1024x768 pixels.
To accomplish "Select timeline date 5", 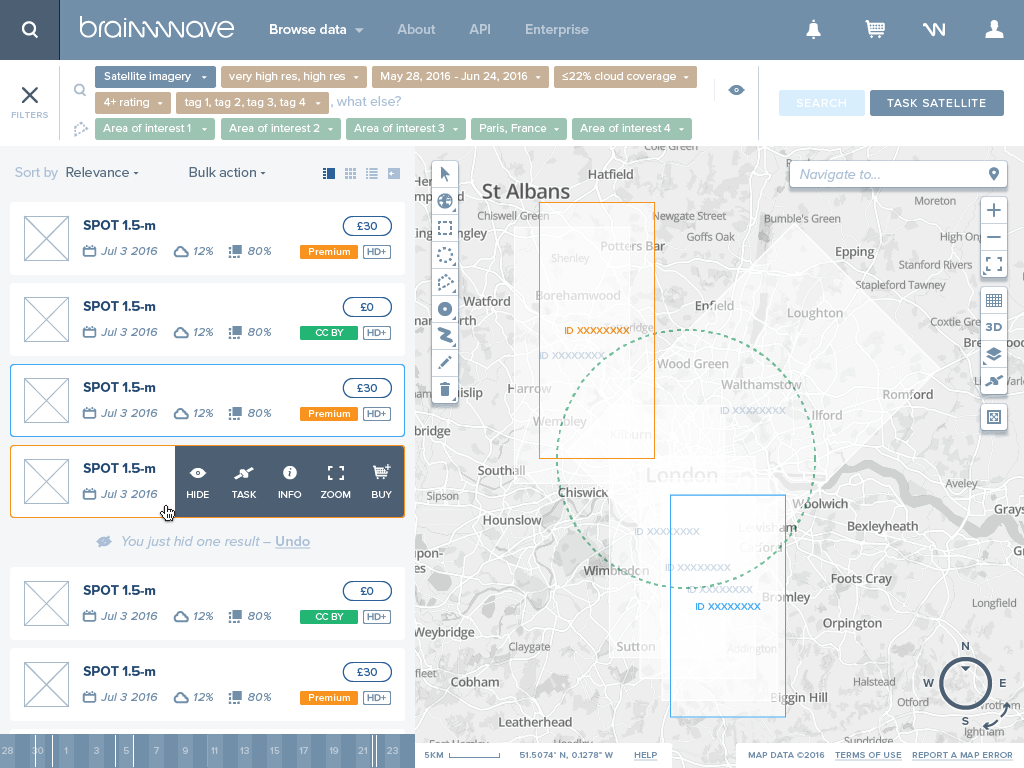I will (126, 751).
